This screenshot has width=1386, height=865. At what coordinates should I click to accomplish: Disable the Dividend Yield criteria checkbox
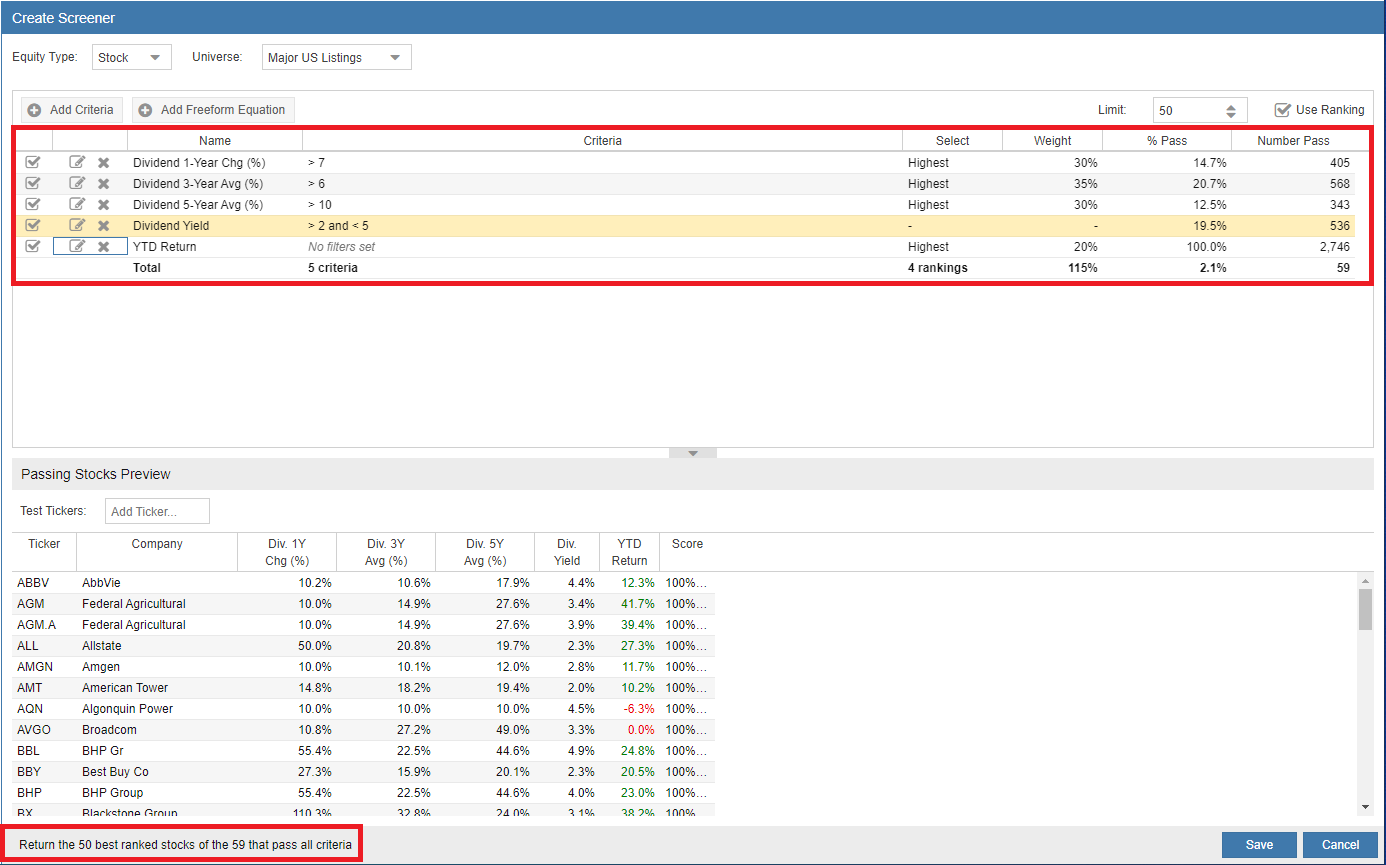pyautogui.click(x=32, y=226)
